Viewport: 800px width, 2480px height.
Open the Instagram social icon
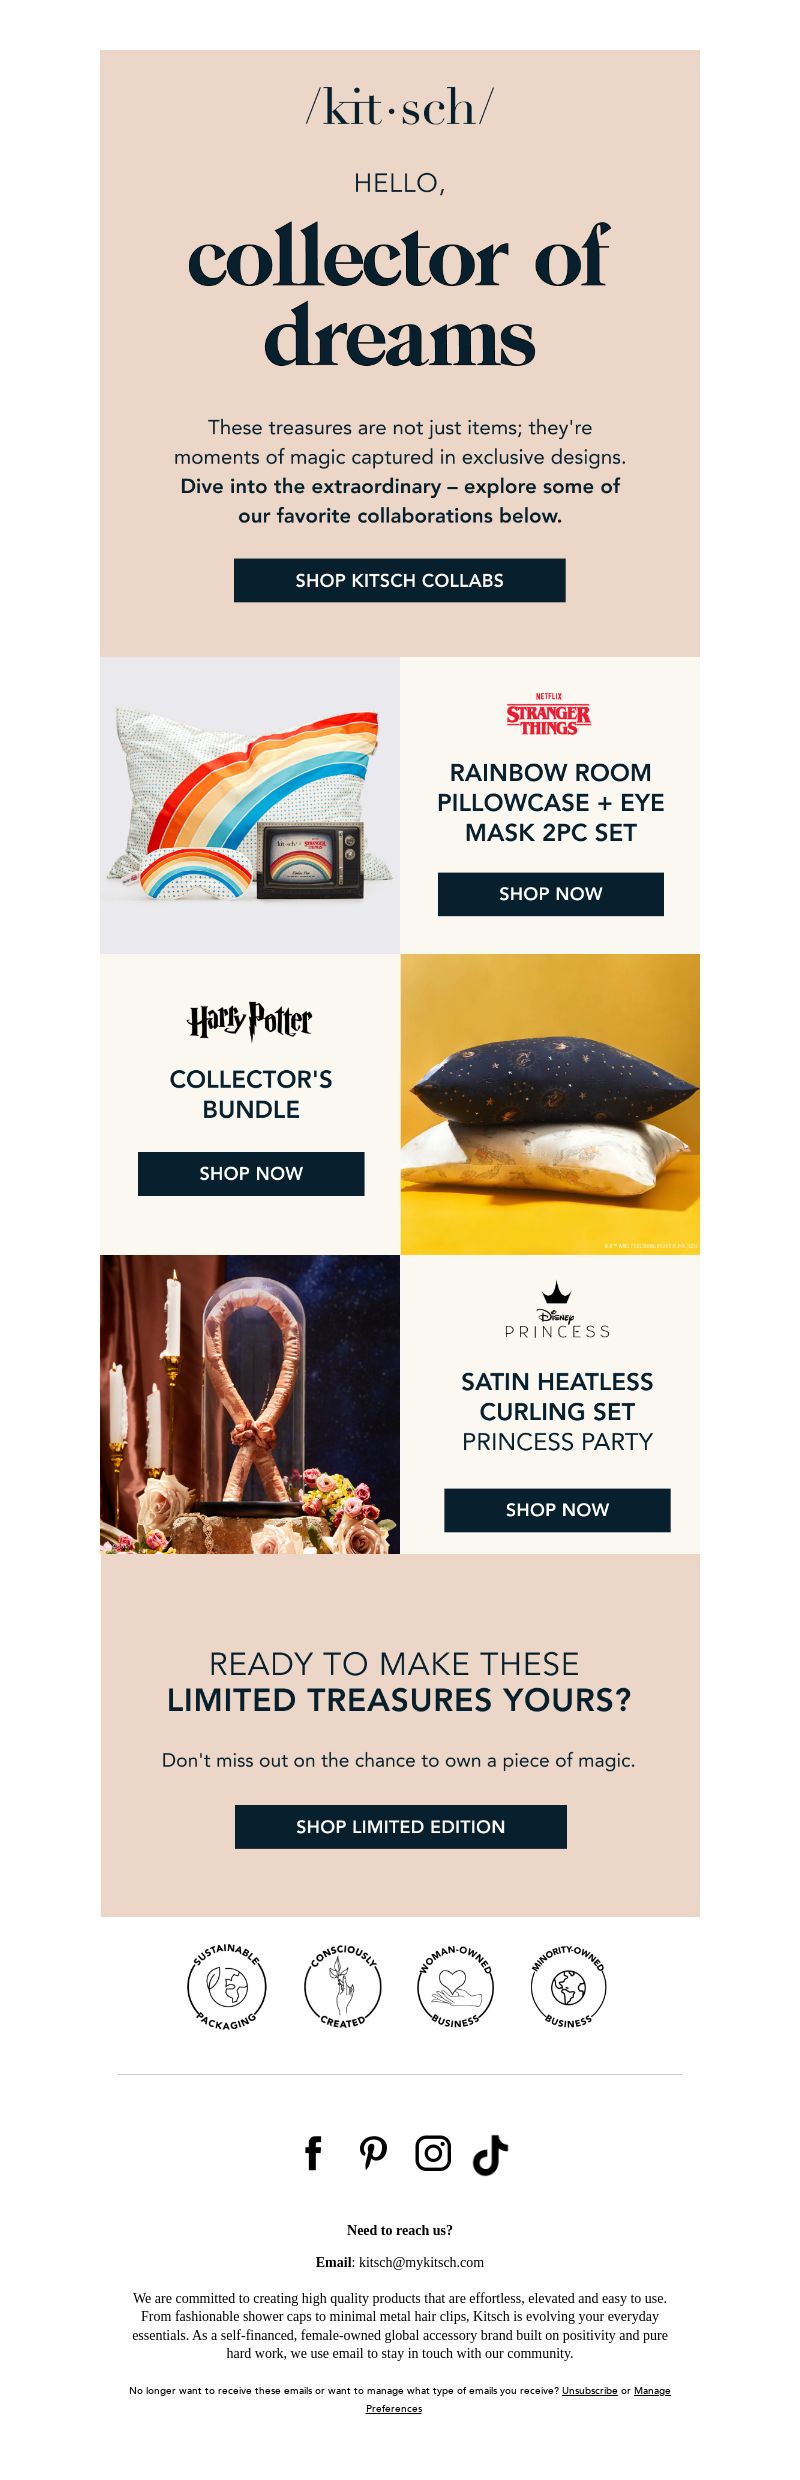[x=433, y=2153]
